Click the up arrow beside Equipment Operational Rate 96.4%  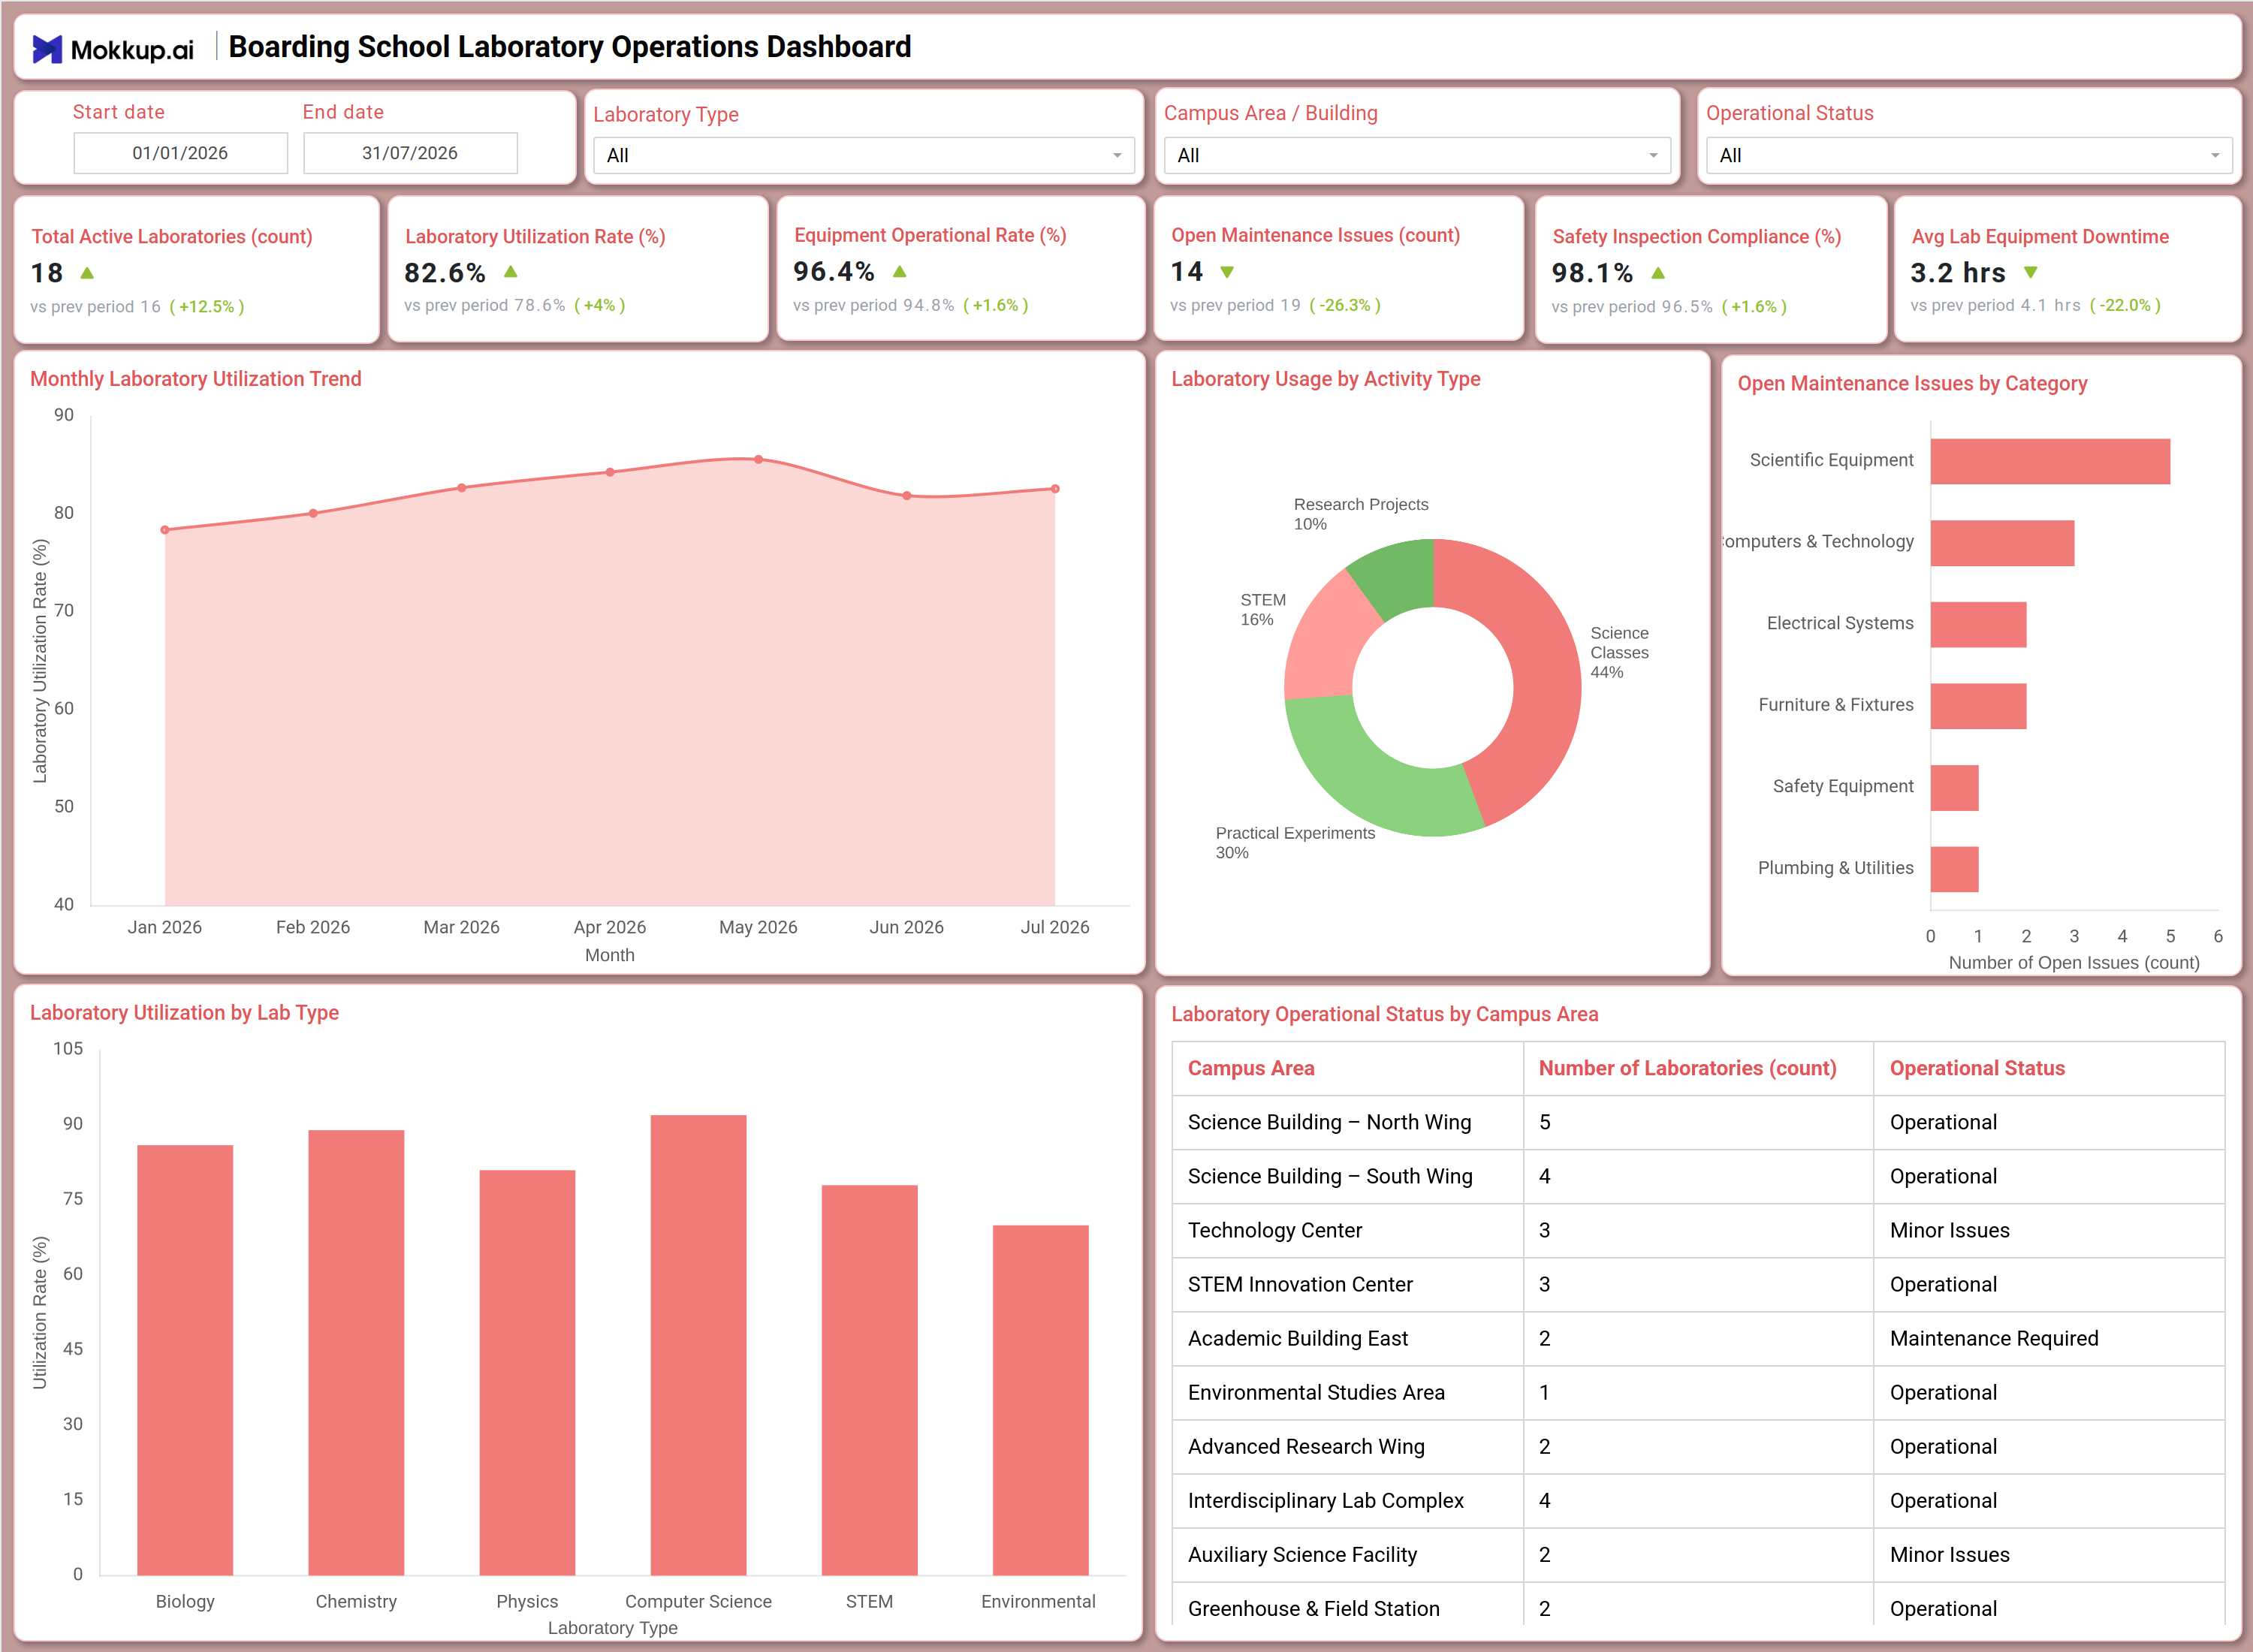pyautogui.click(x=899, y=272)
